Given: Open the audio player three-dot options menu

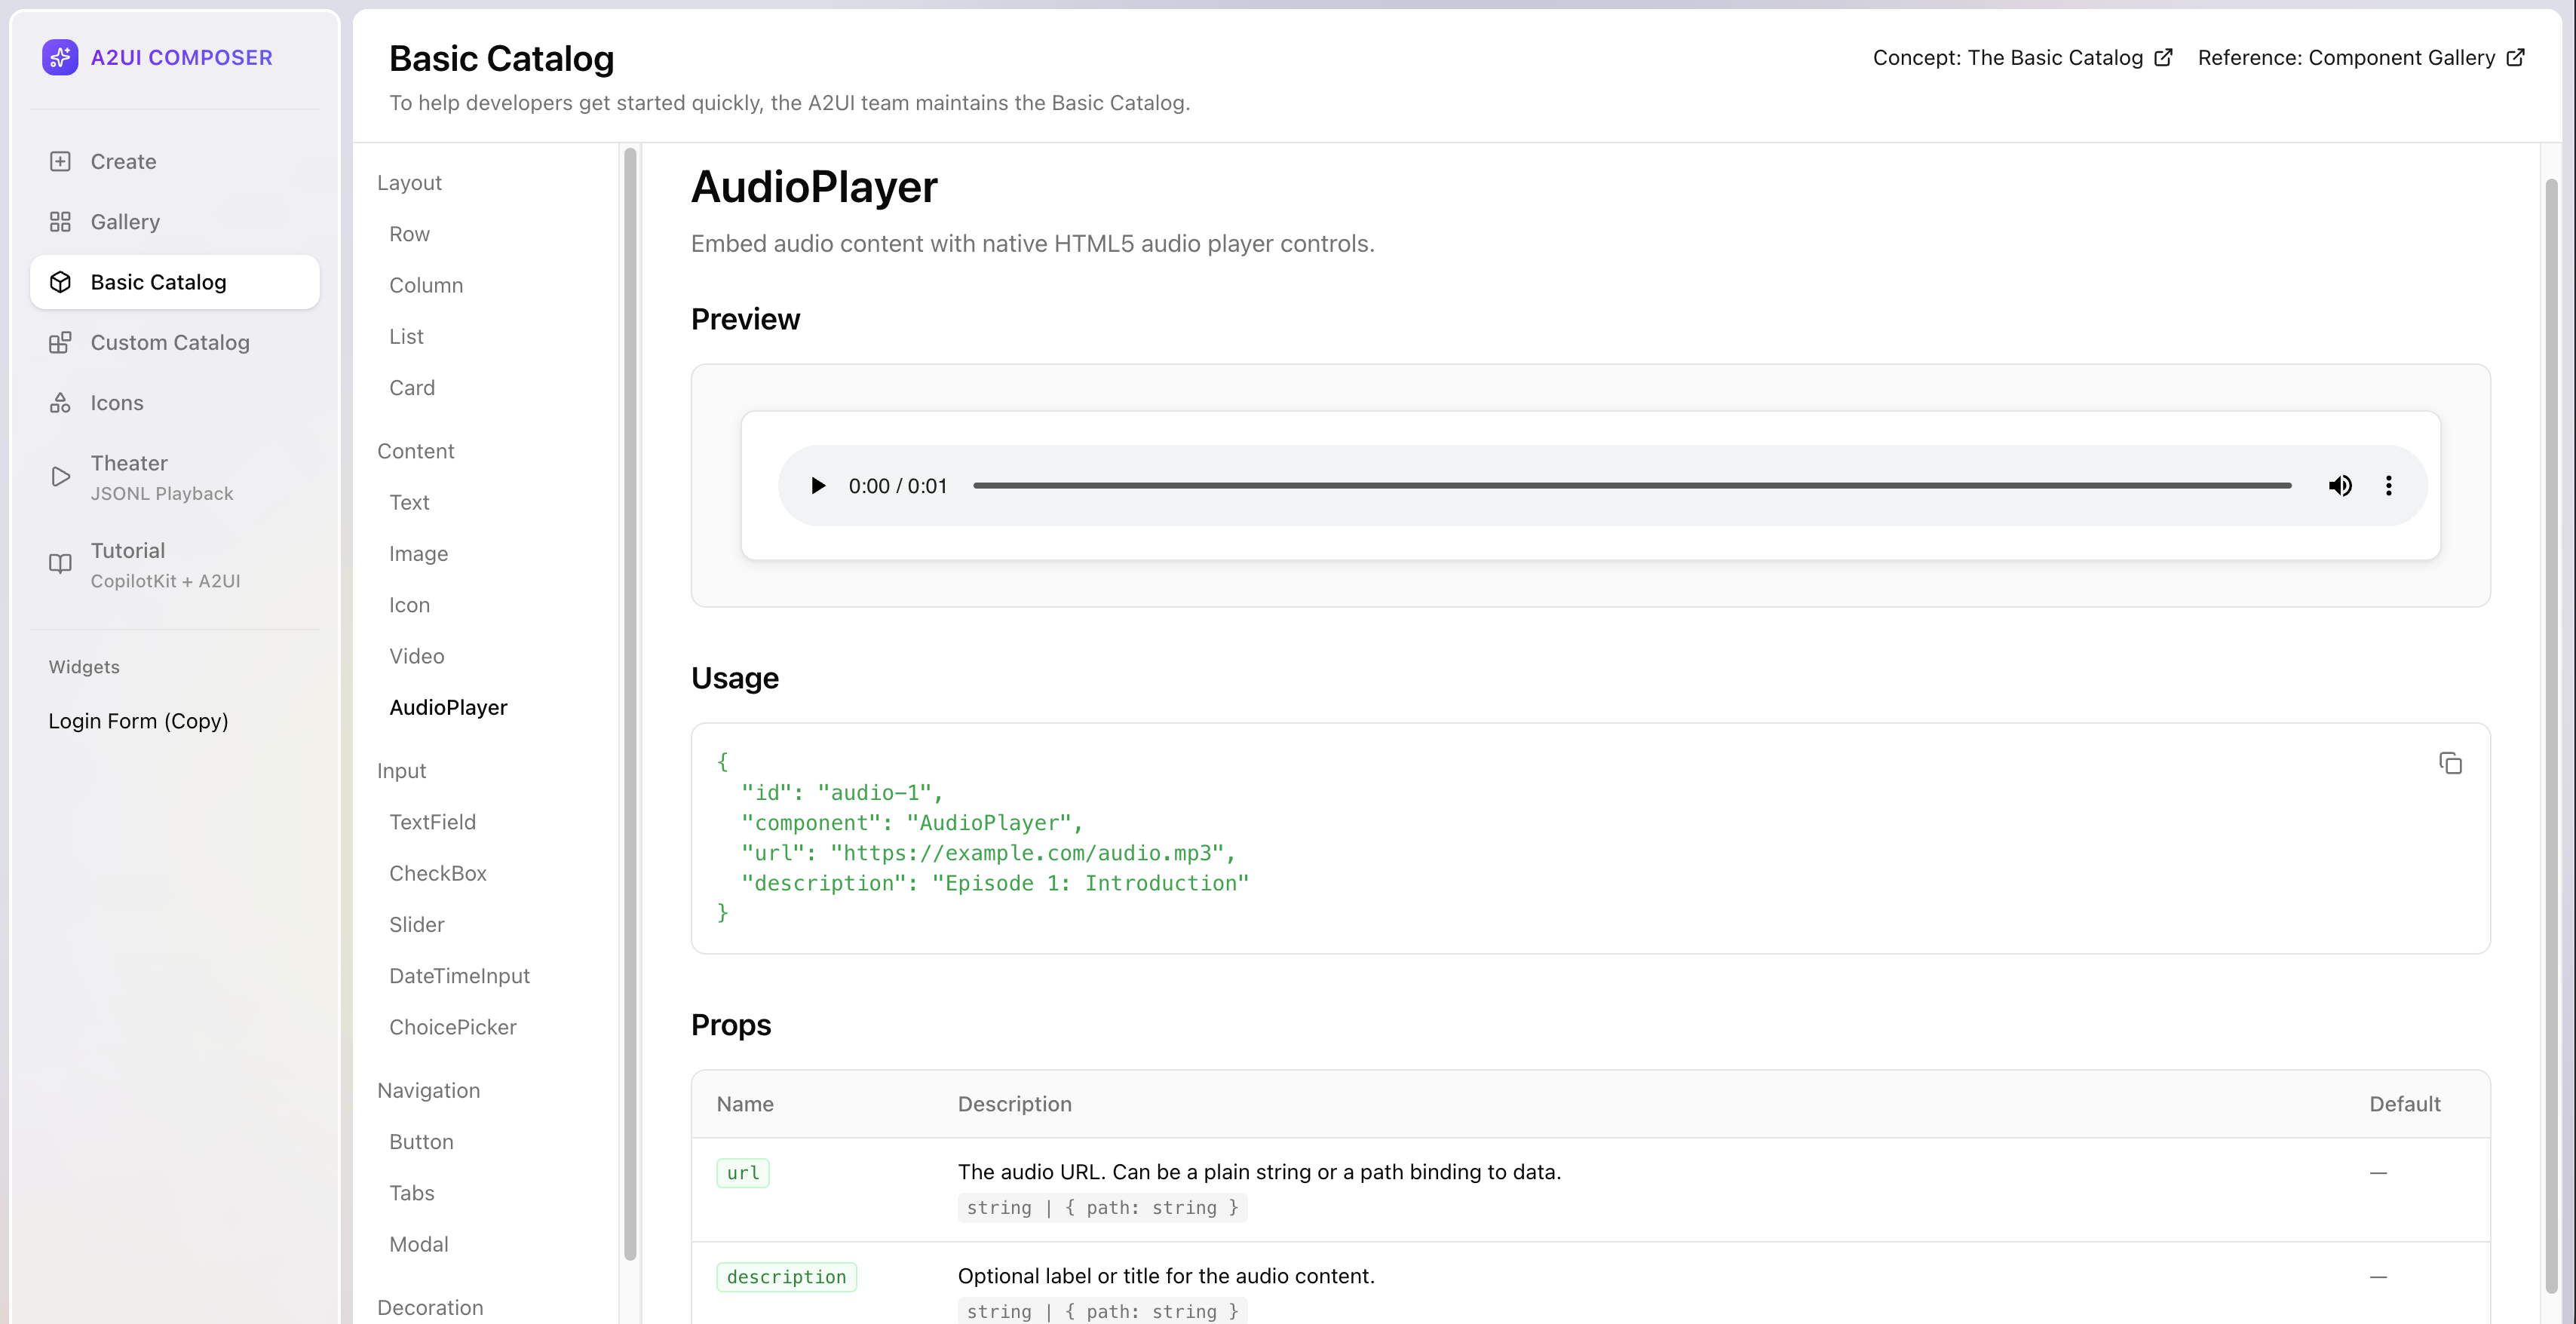Looking at the screenshot, I should [2389, 486].
